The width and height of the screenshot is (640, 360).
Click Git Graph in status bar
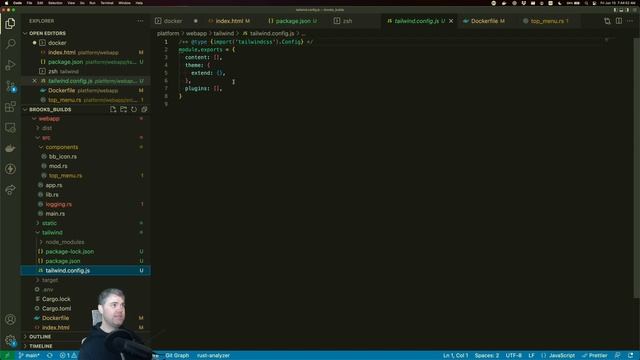pyautogui.click(x=177, y=356)
